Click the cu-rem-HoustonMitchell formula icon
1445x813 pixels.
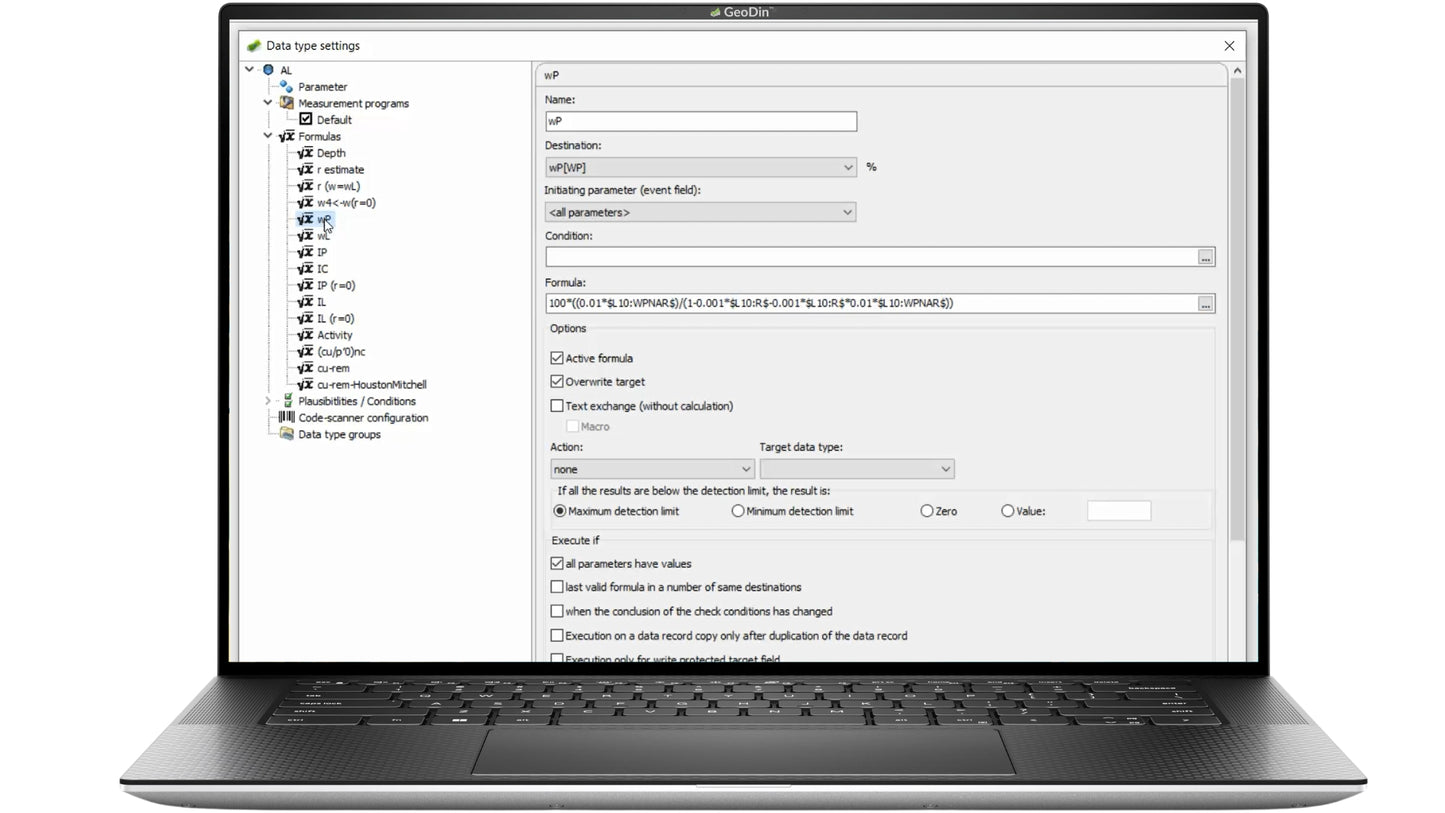pos(305,384)
